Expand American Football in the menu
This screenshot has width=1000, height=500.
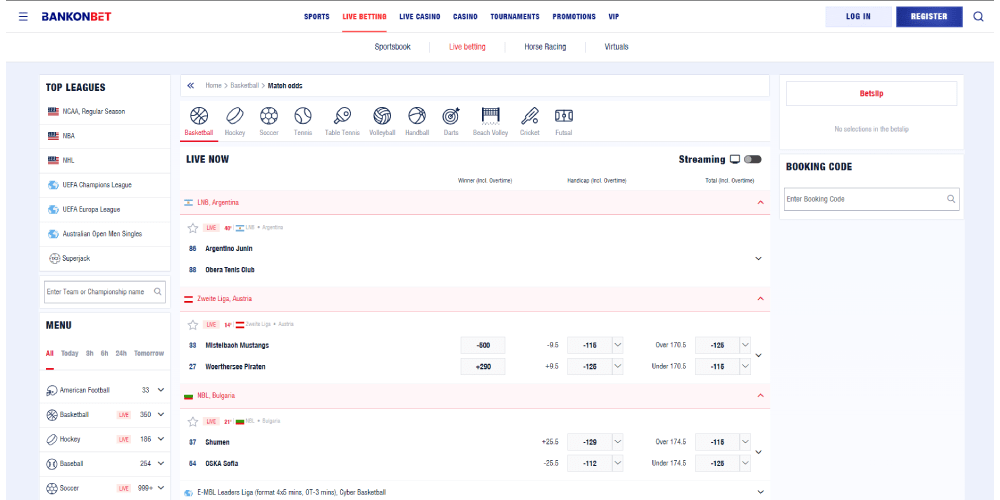point(160,390)
